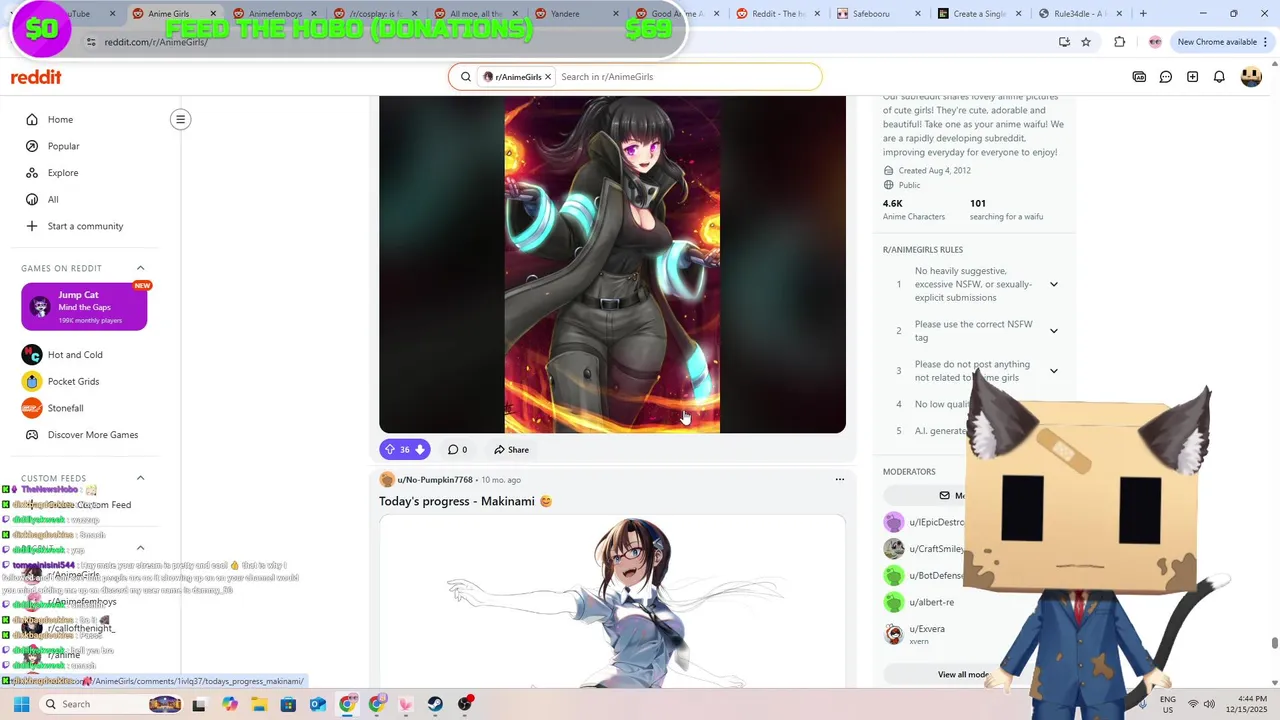The image size is (1280, 720).
Task: Open the Pocket Grids game
Action: pyautogui.click(x=73, y=381)
